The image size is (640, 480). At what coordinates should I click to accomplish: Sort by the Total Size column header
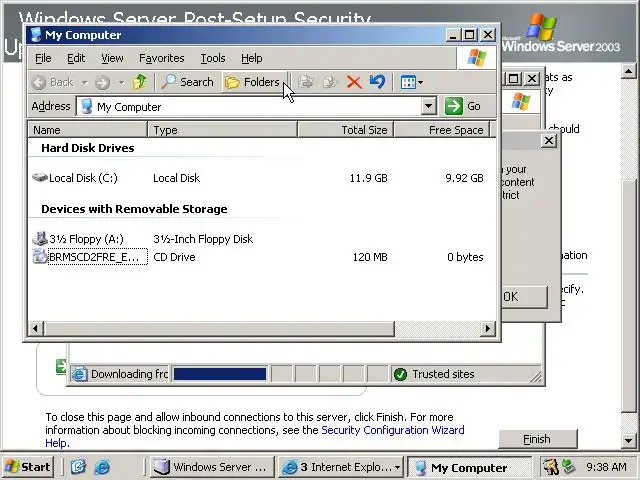[345, 130]
